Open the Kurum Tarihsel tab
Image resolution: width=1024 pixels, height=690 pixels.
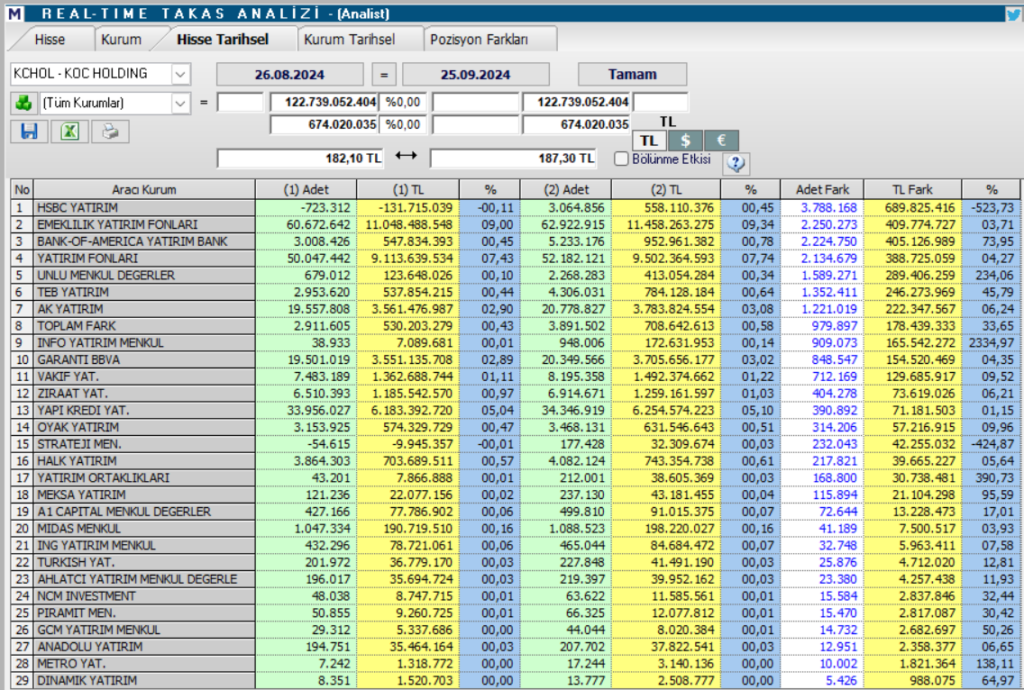(x=349, y=39)
